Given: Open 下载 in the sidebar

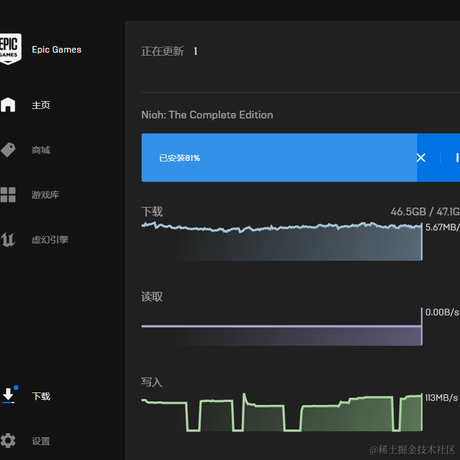Looking at the screenshot, I should click(41, 396).
